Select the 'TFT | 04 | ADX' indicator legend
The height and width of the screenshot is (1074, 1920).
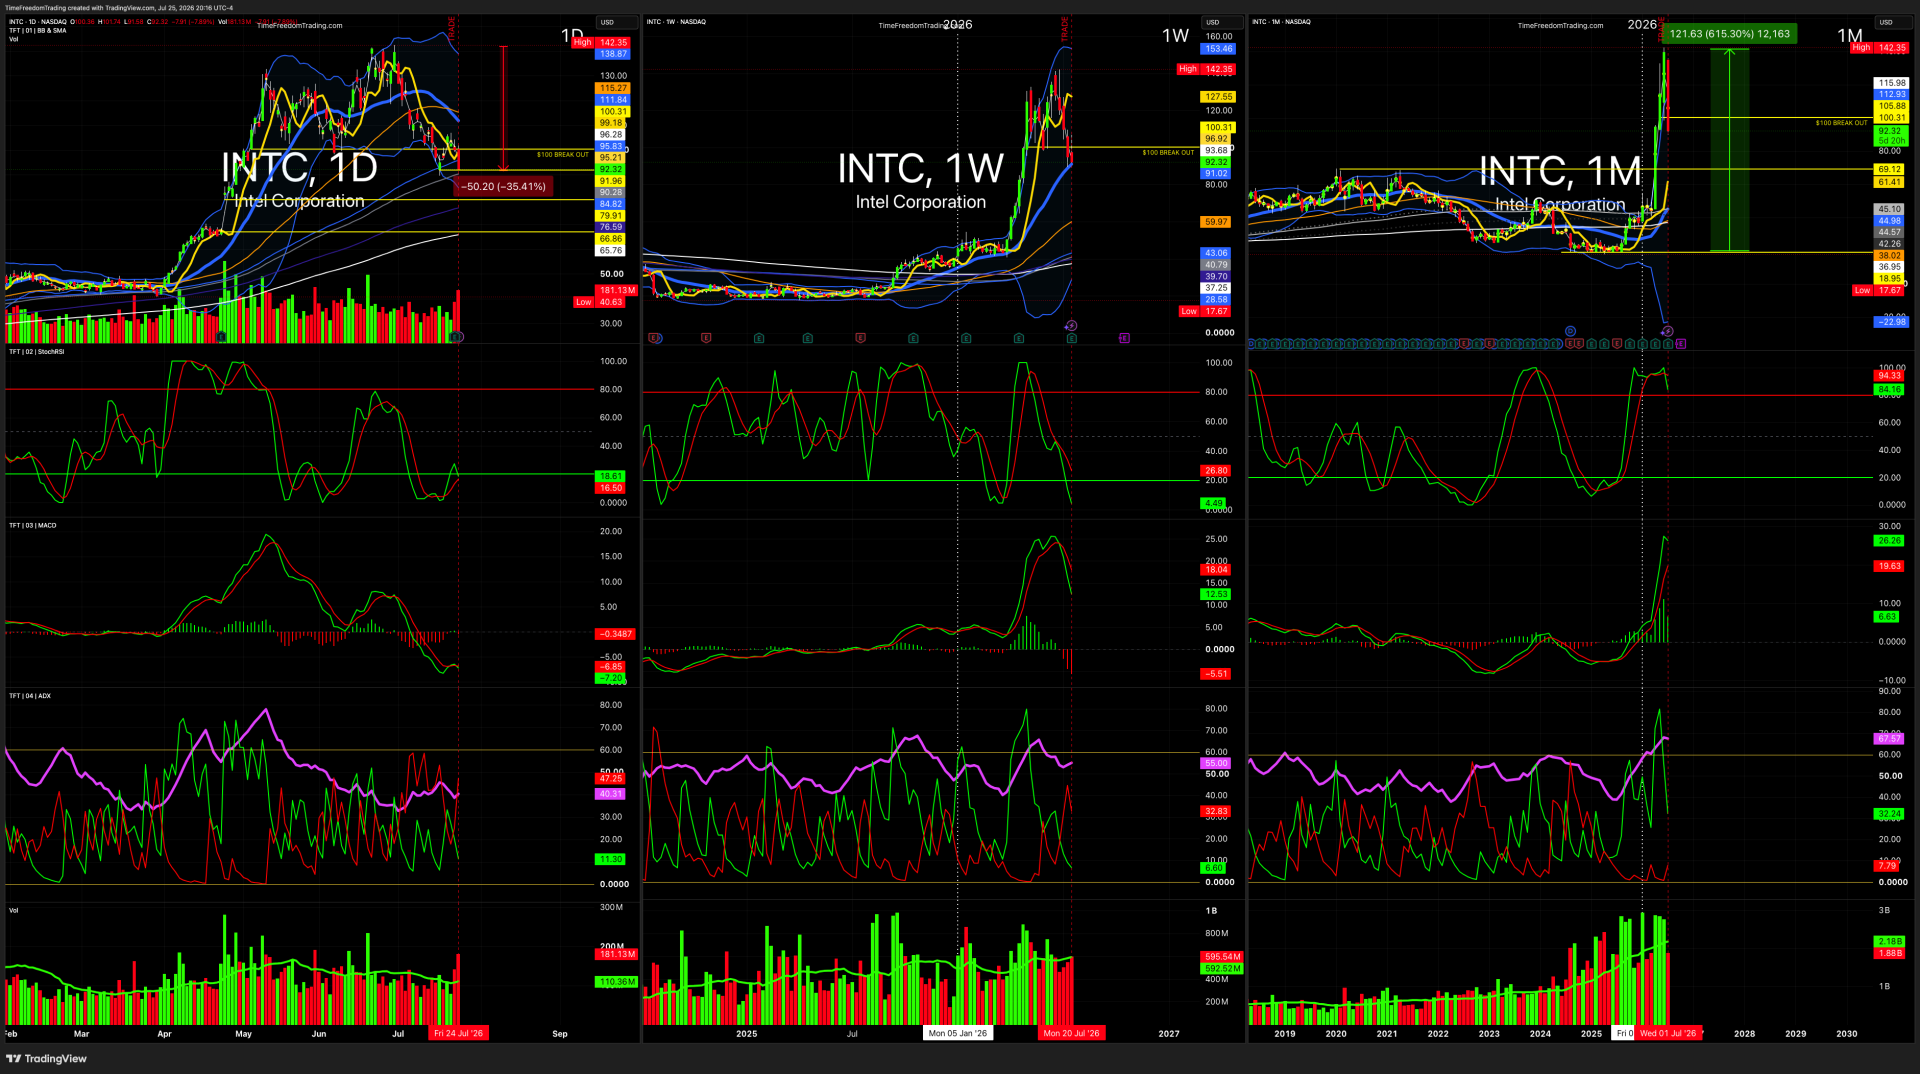[x=30, y=696]
